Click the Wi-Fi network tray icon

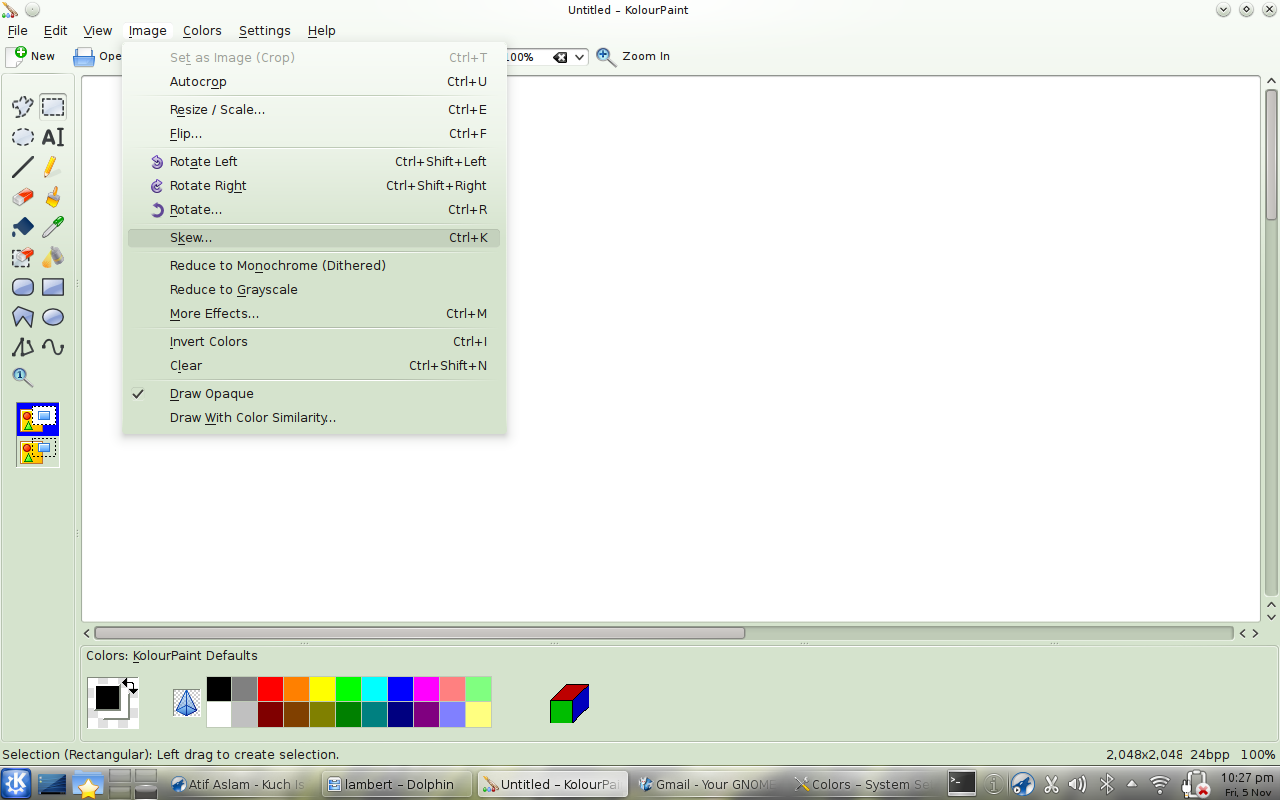coord(1160,784)
